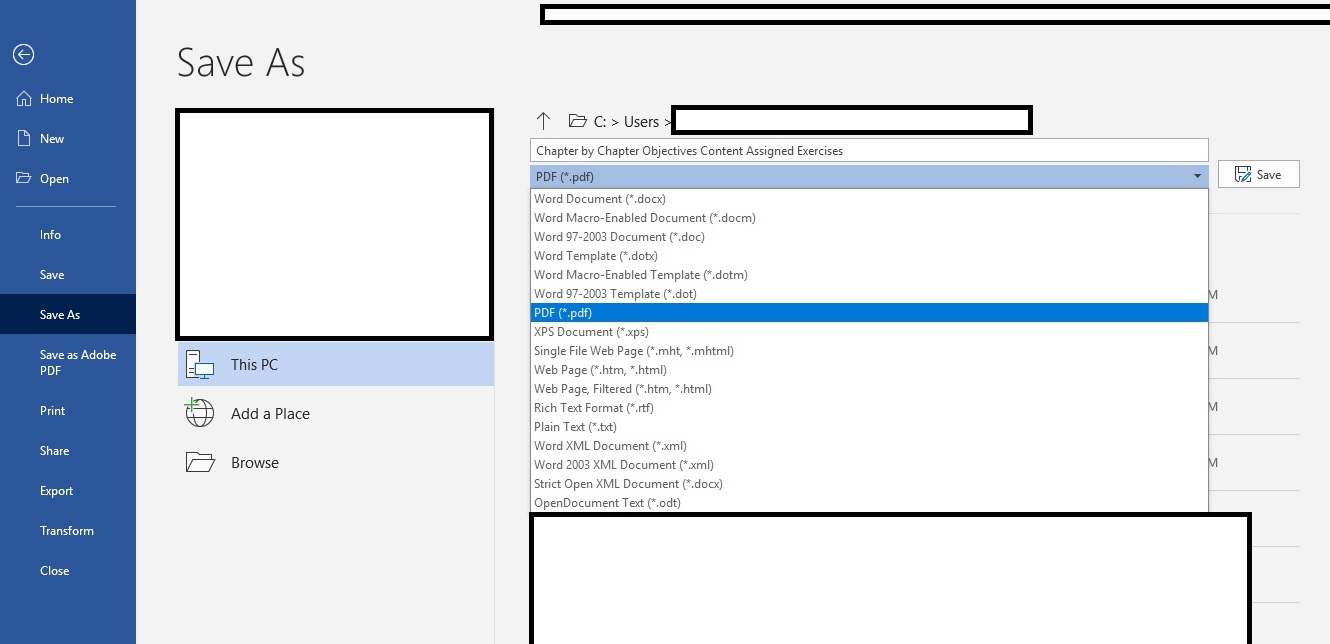1330x644 pixels.
Task: Select Word Template (*.dotx) option
Action: [x=869, y=256]
